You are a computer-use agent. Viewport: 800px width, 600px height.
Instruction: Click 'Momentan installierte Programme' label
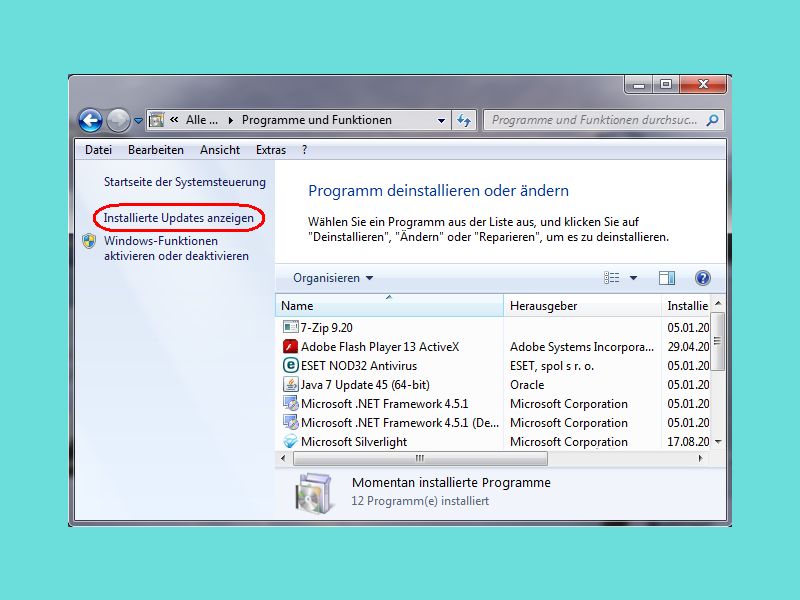click(452, 483)
